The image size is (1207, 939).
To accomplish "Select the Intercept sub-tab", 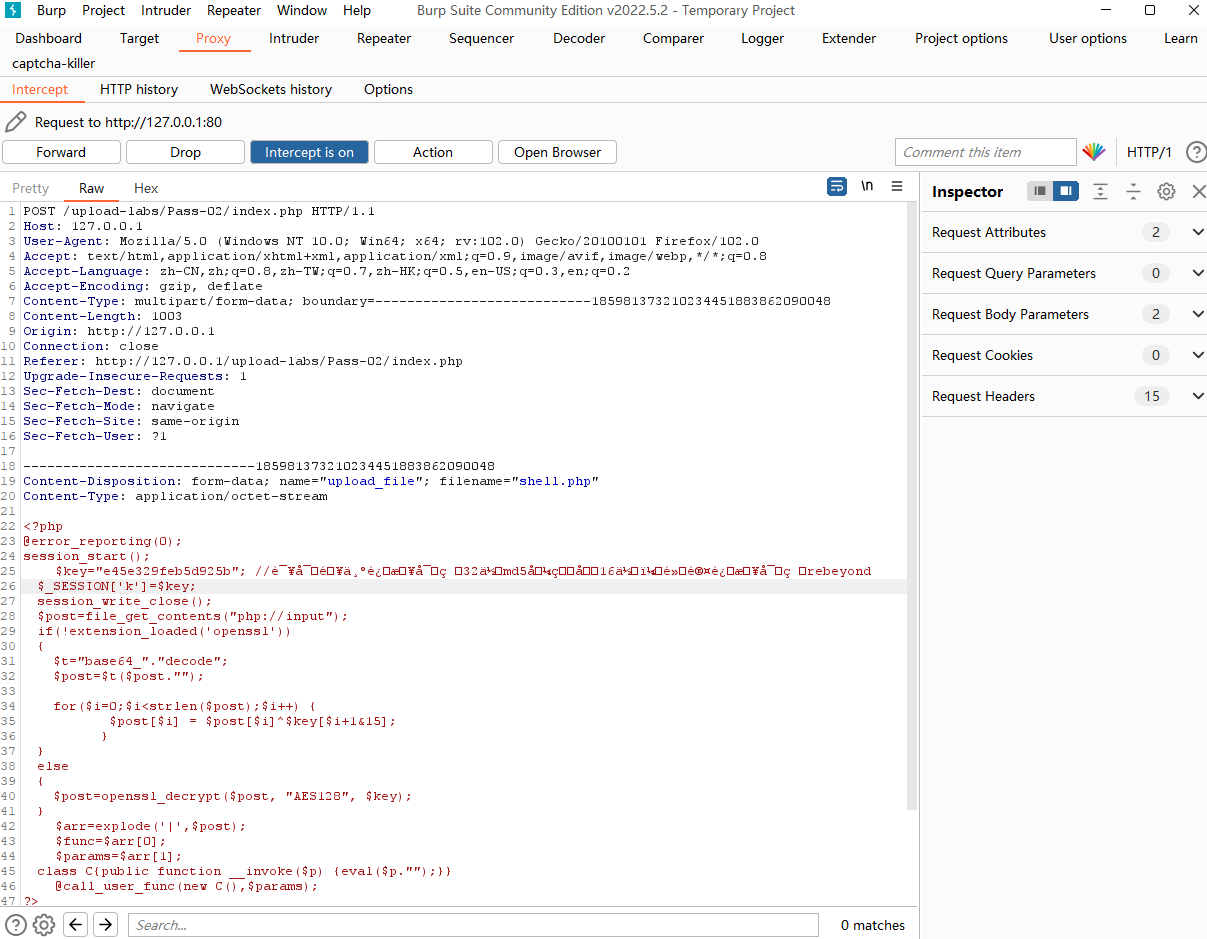I will click(40, 89).
